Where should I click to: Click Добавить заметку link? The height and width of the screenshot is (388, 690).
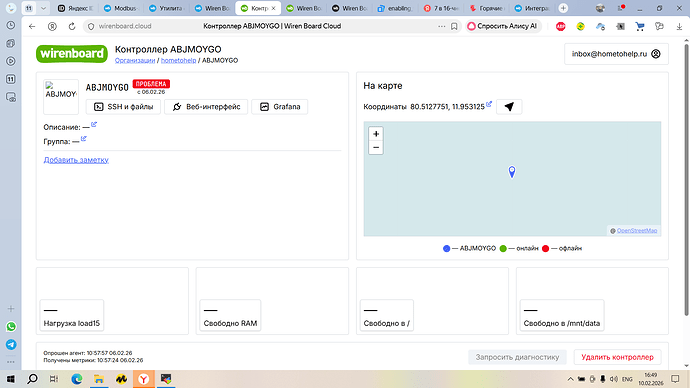tap(76, 160)
